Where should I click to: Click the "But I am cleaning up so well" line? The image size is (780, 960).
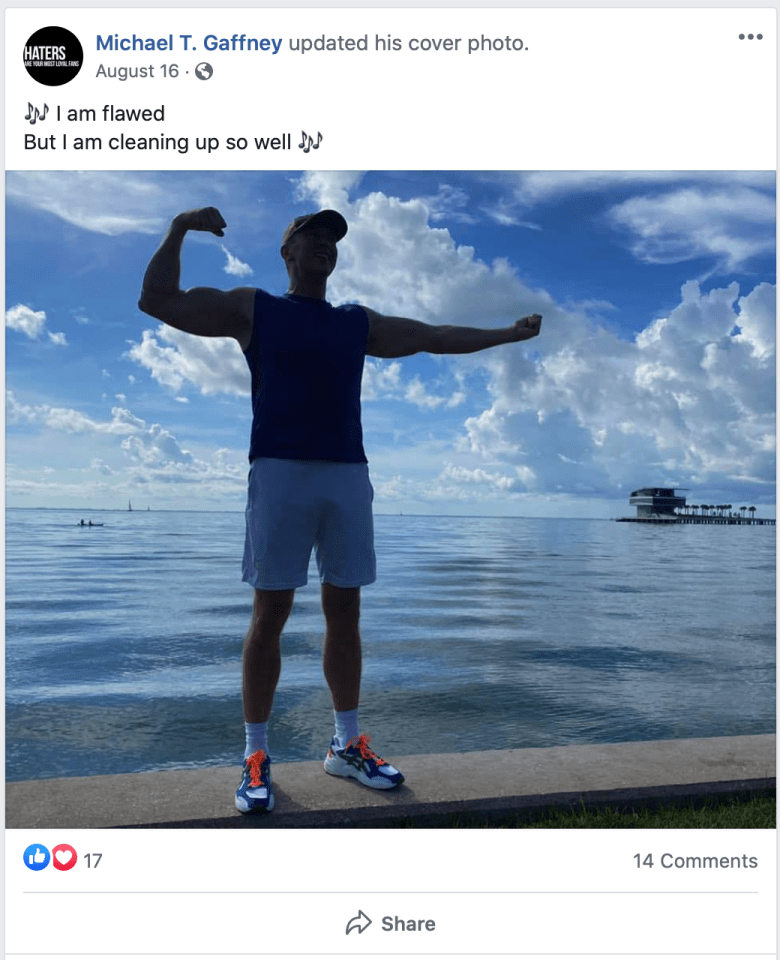click(x=157, y=142)
